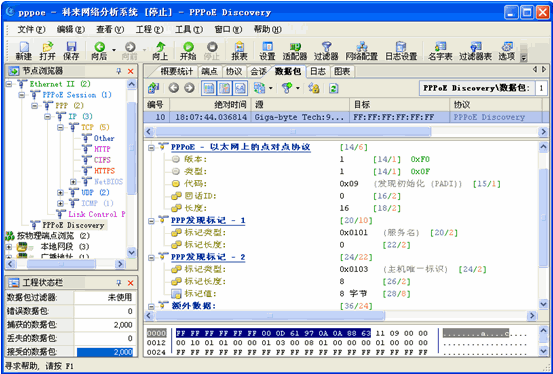The width and height of the screenshot is (553, 374).
Task: Open the 工具 menu
Action: pos(189,30)
